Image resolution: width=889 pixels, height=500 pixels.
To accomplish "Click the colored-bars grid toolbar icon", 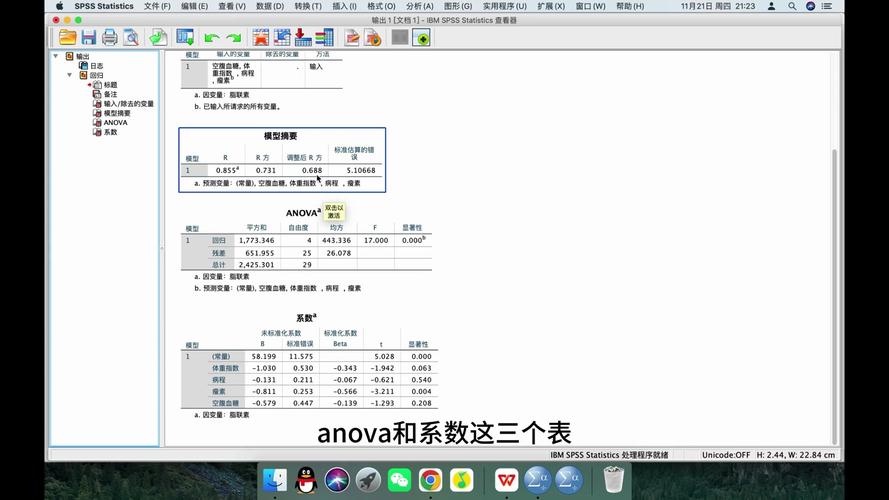I will (324, 37).
